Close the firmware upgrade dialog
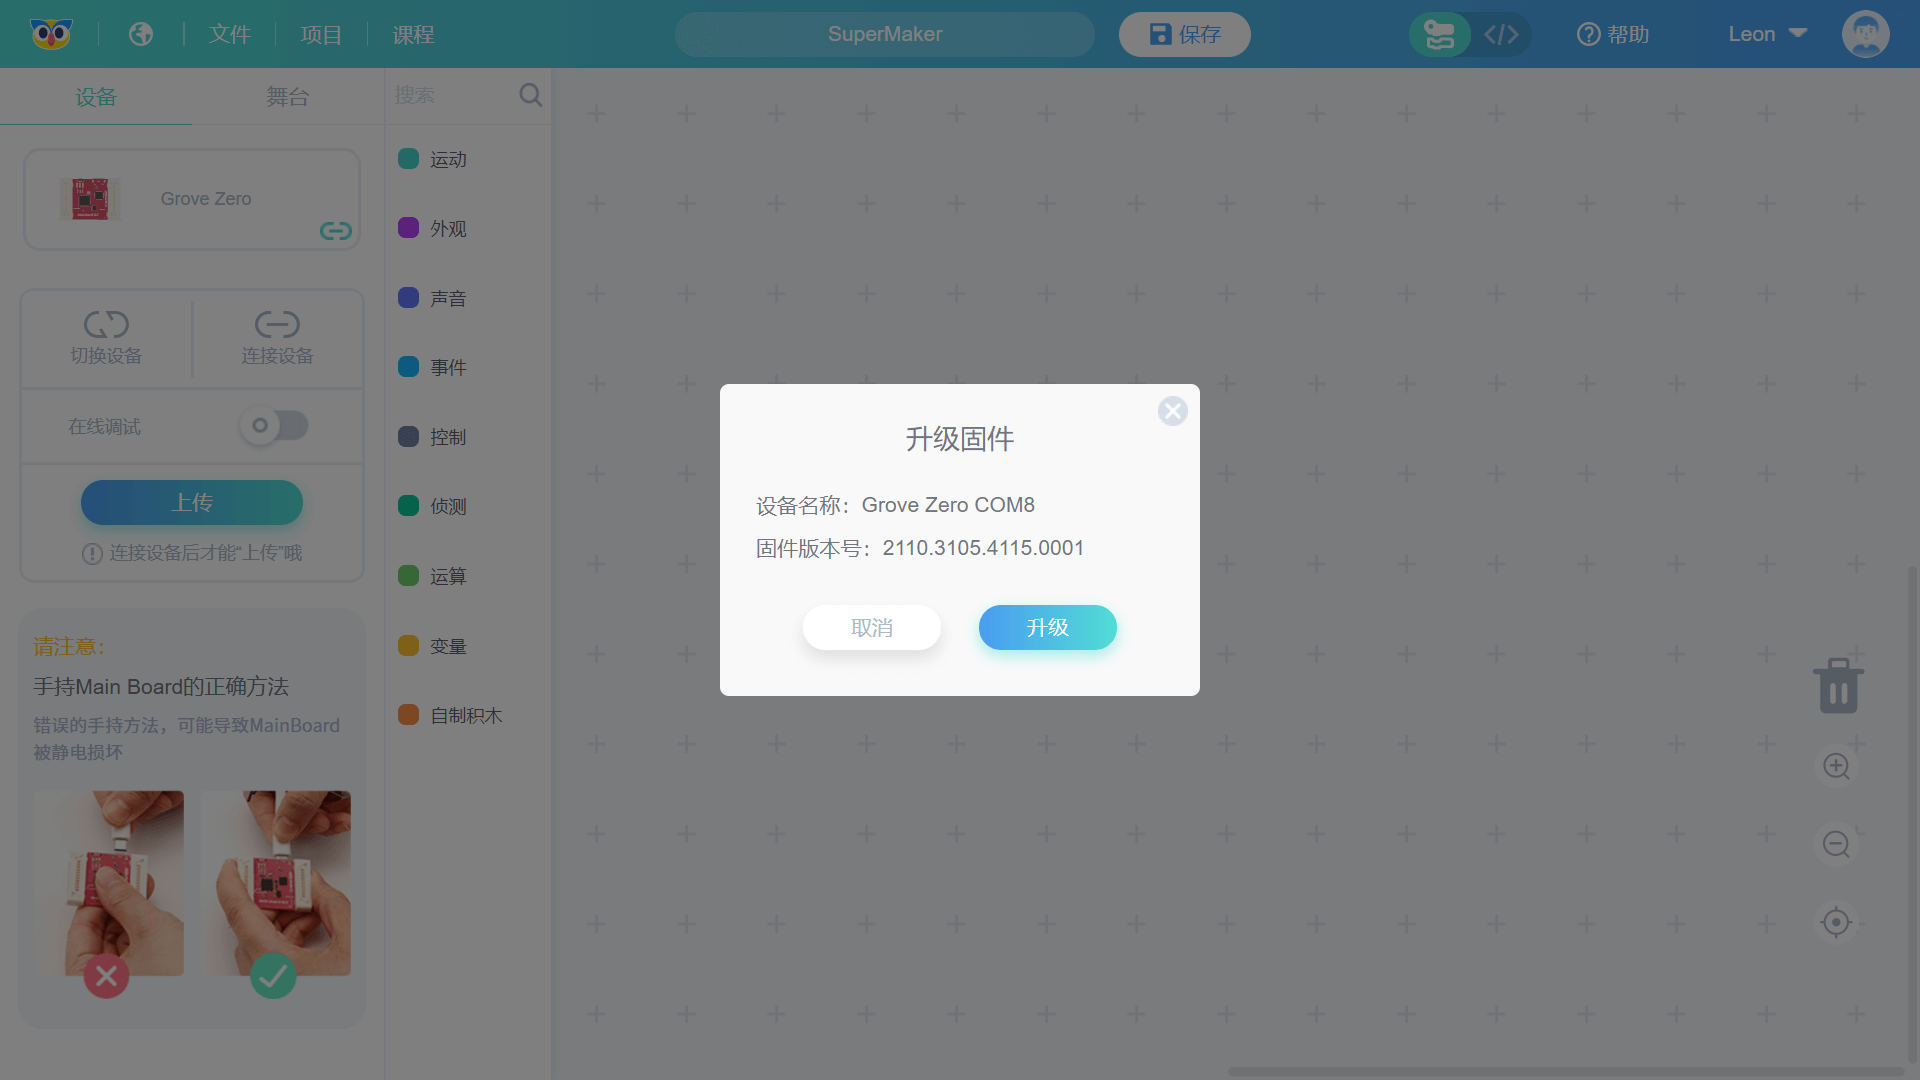The width and height of the screenshot is (1920, 1080). [x=1172, y=411]
